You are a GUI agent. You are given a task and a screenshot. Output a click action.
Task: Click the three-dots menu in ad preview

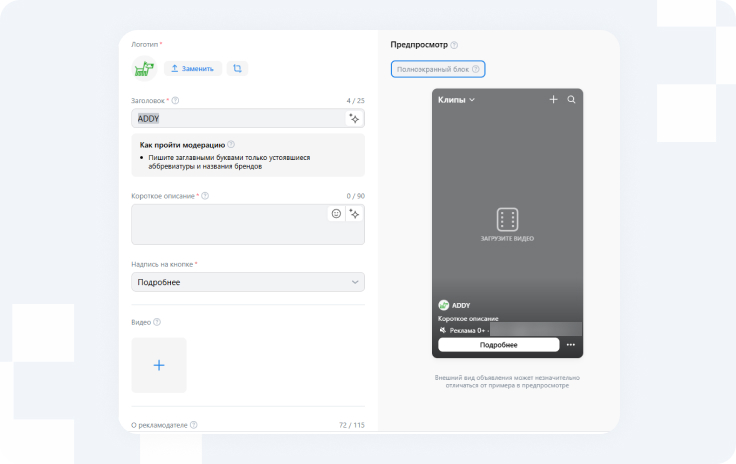[571, 345]
